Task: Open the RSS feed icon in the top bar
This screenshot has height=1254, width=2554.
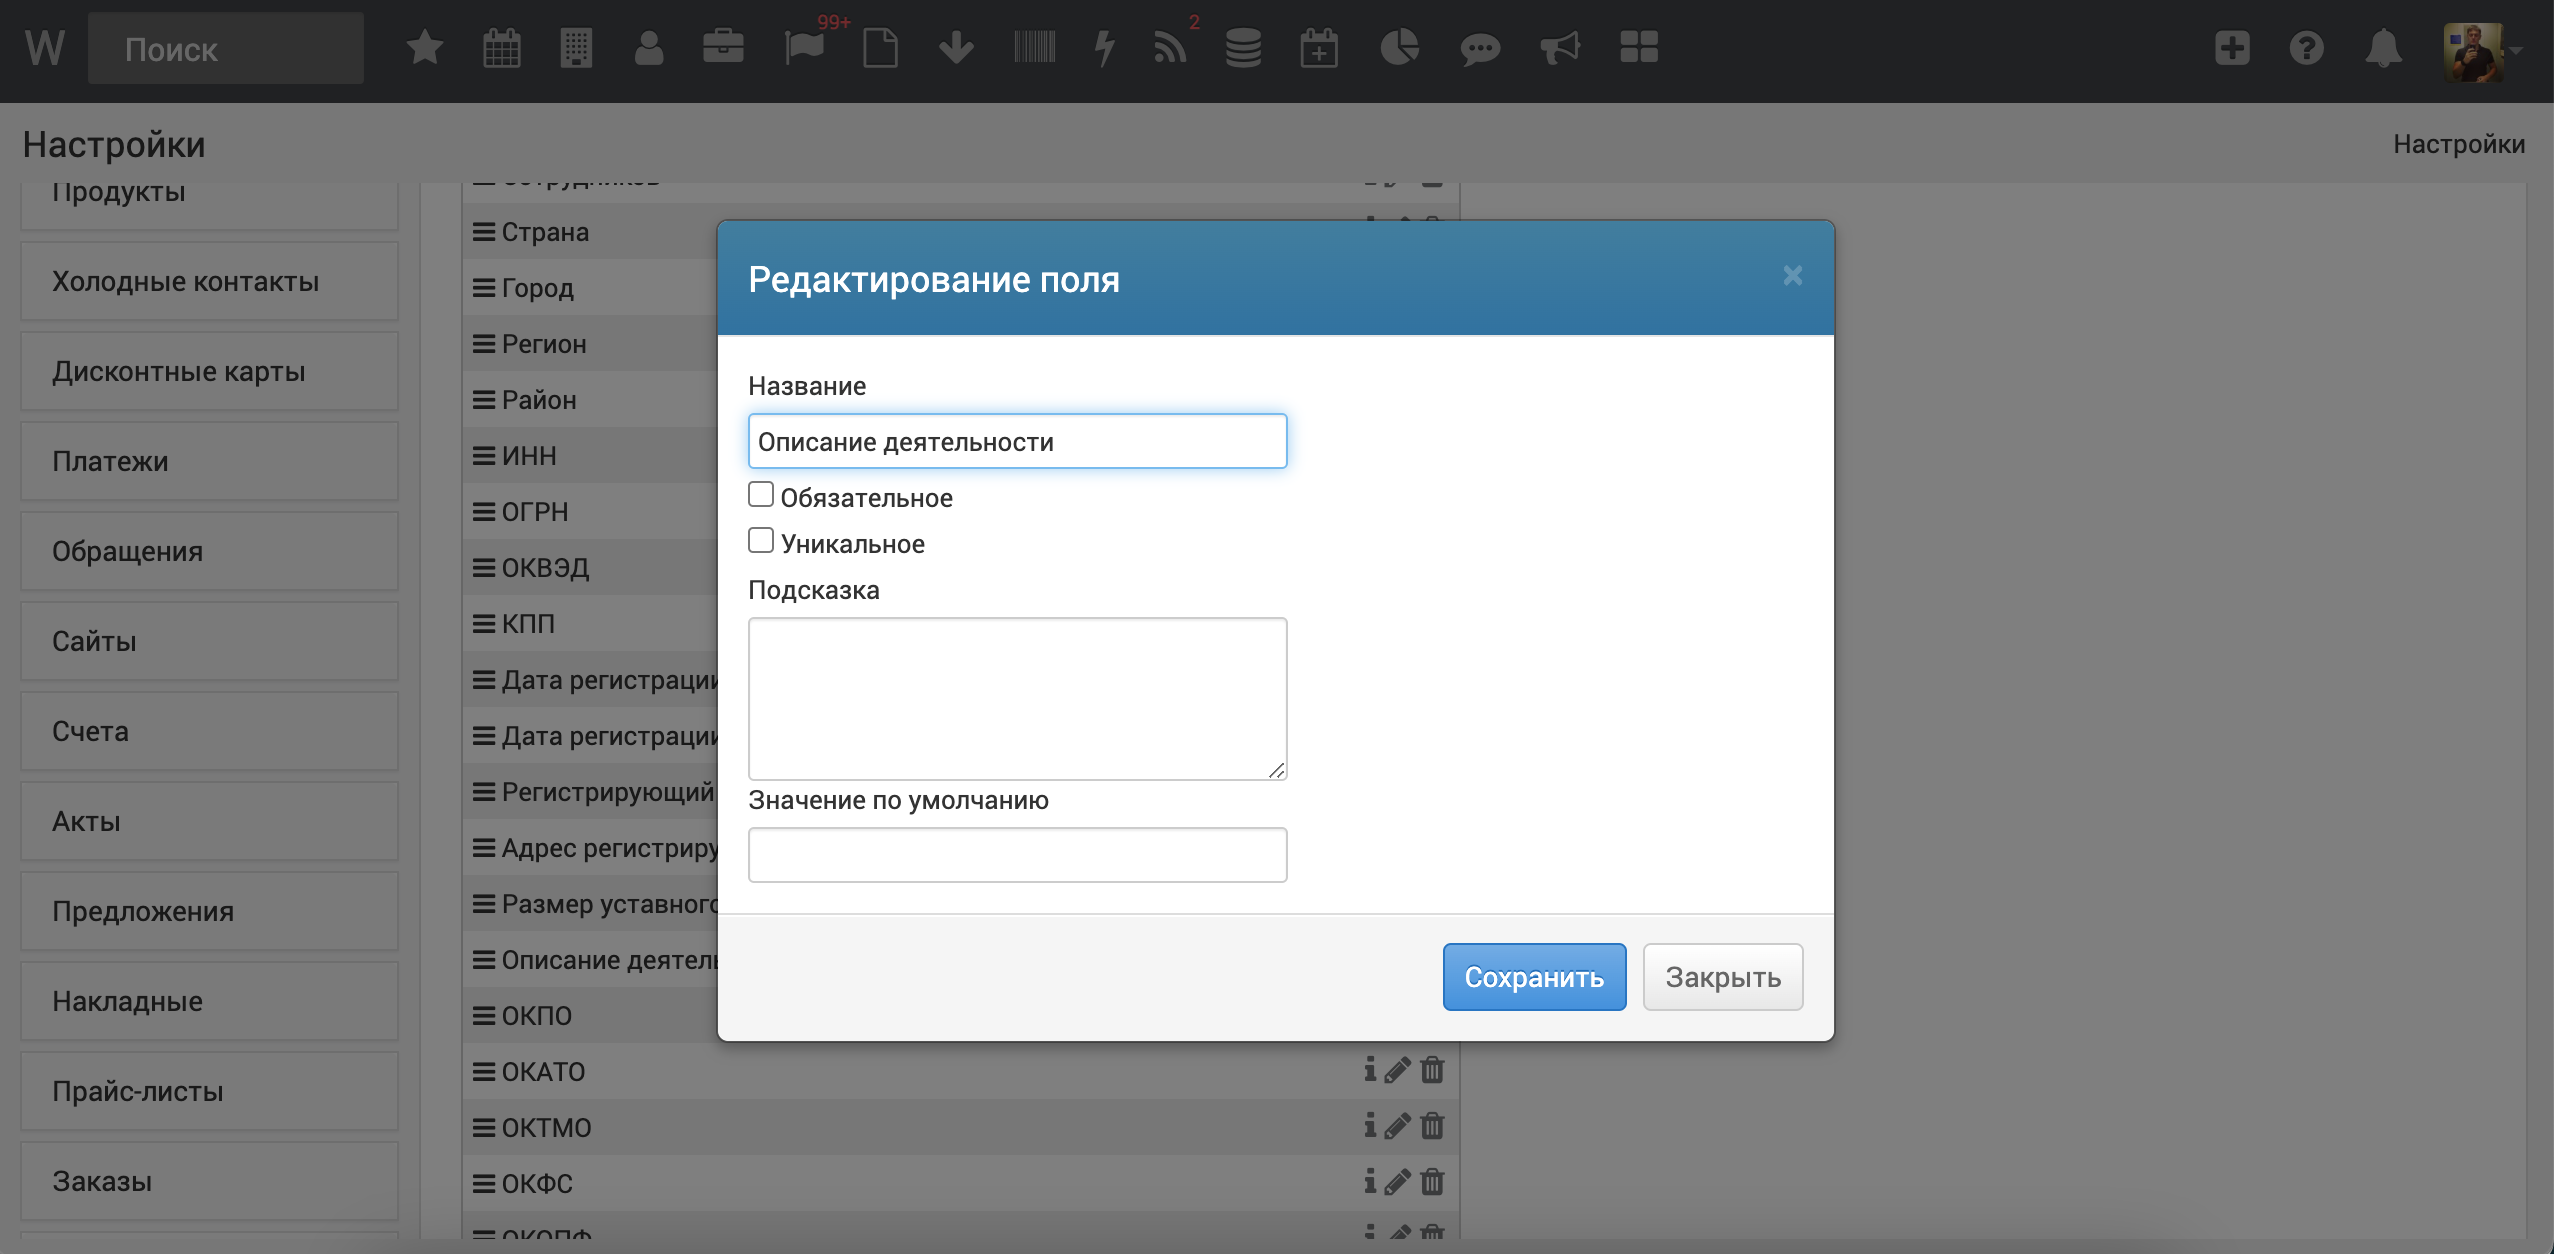Action: 1169,47
